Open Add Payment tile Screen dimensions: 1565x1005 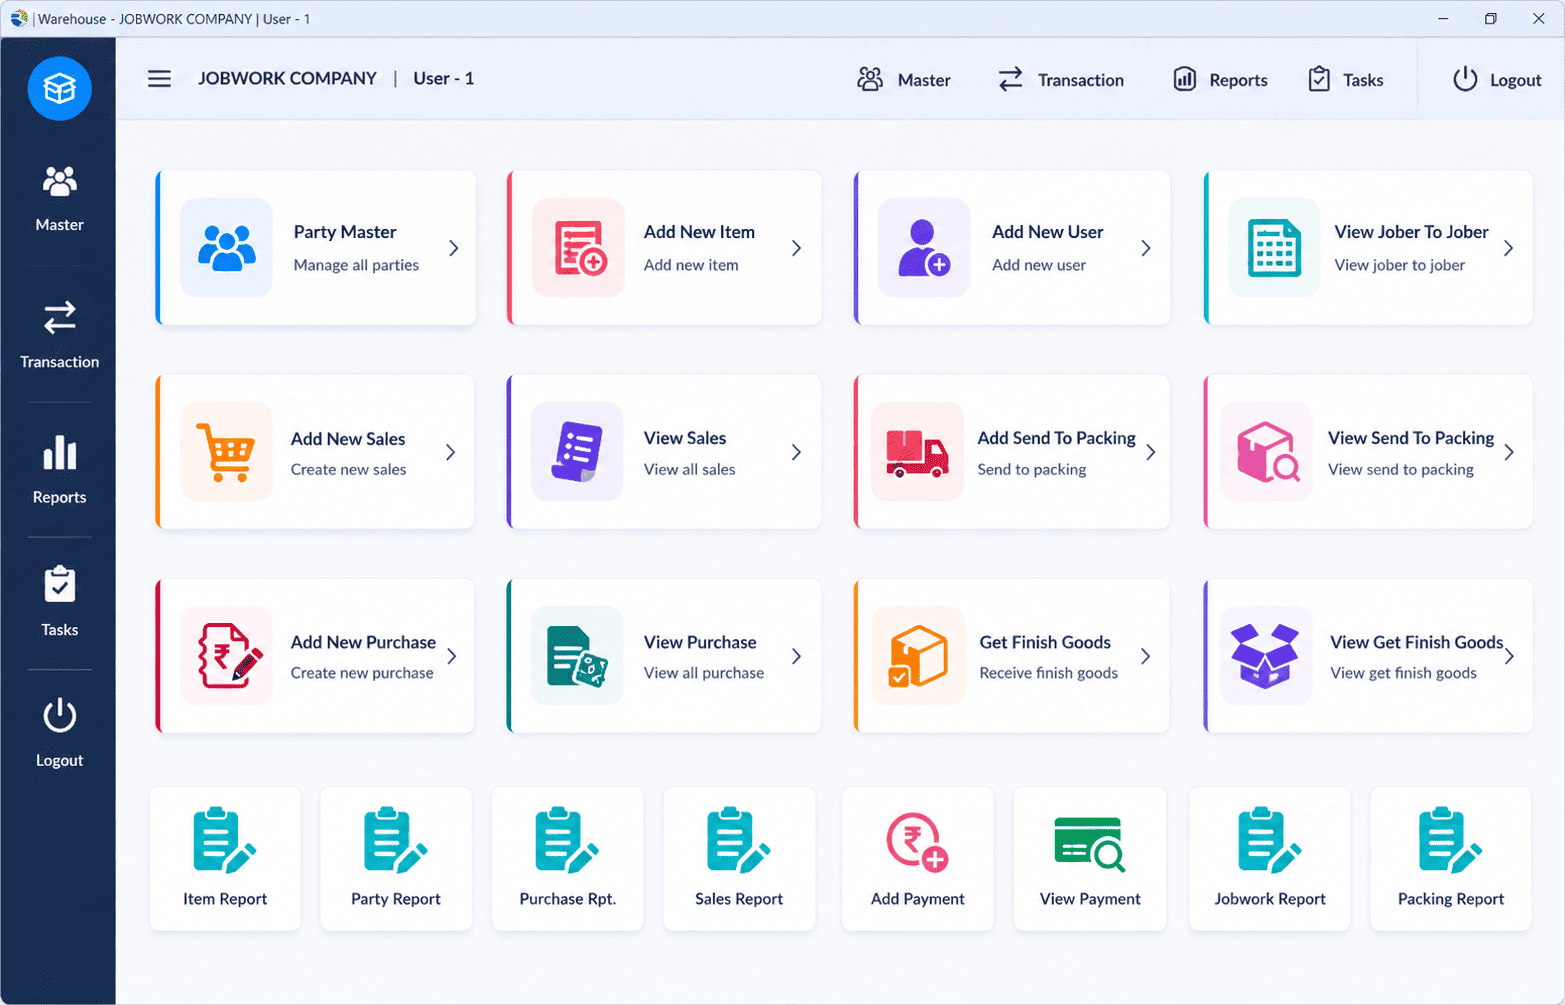click(918, 859)
